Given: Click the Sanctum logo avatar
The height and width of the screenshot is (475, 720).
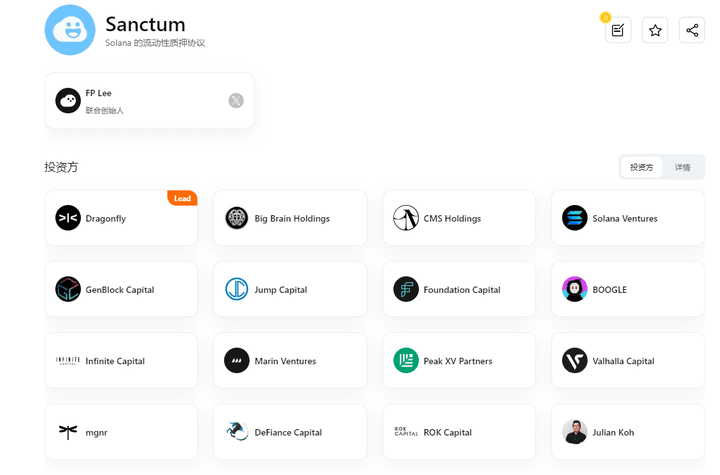Looking at the screenshot, I should tap(70, 30).
